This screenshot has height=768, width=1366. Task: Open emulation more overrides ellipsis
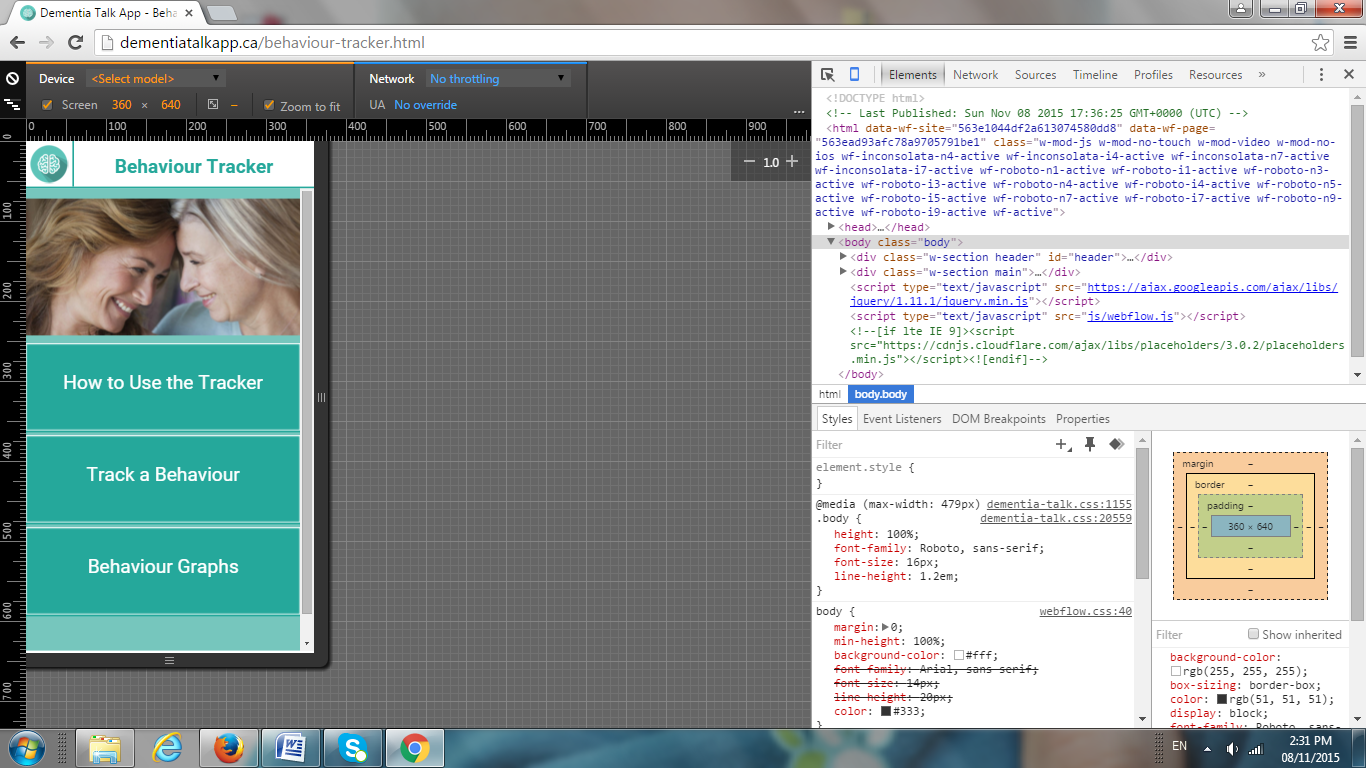(799, 111)
